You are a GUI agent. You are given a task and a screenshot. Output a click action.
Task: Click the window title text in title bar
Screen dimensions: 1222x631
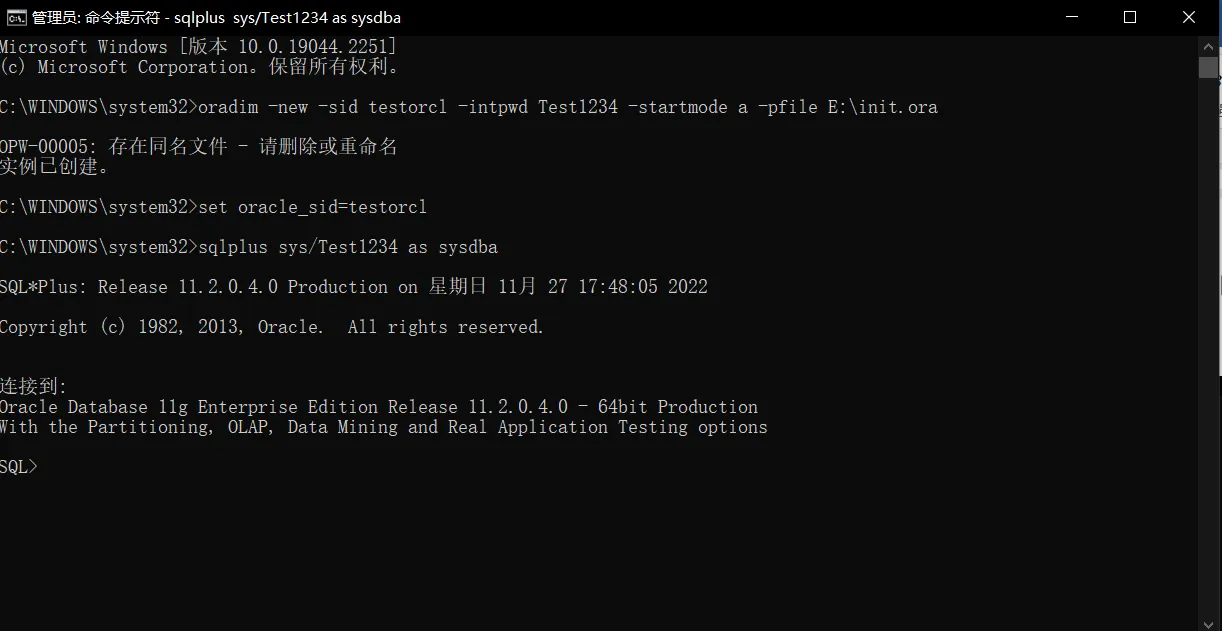point(216,17)
